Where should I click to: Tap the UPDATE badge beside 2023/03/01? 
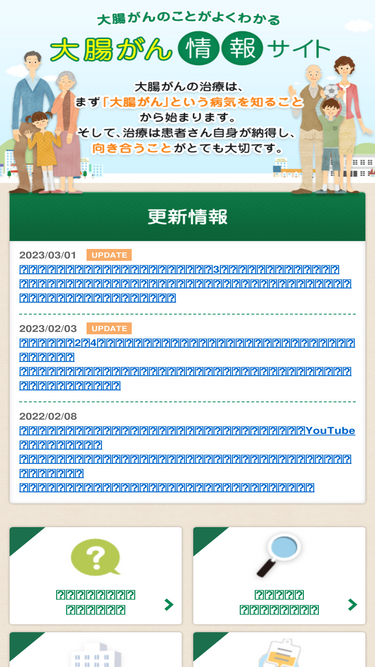(x=109, y=255)
